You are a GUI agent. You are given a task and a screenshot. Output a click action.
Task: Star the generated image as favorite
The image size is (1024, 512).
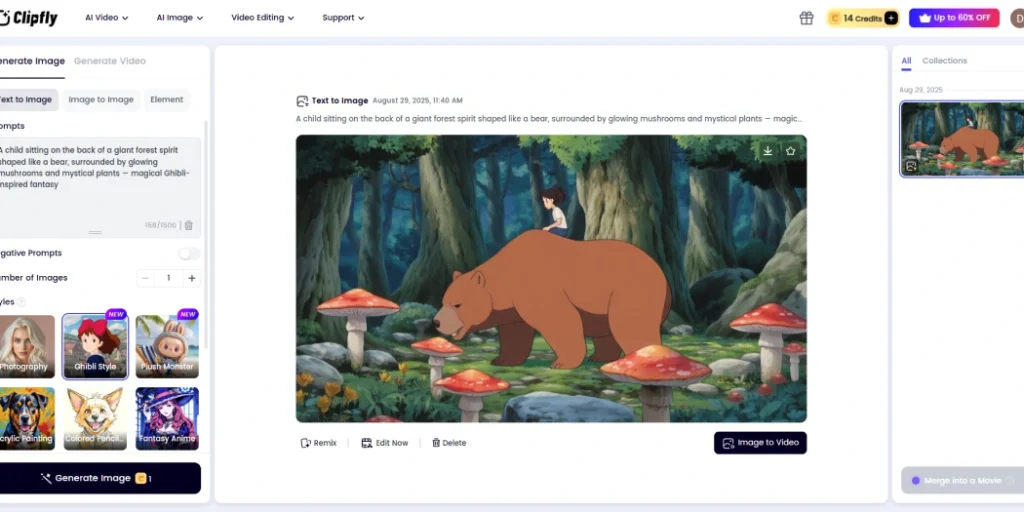pos(790,151)
